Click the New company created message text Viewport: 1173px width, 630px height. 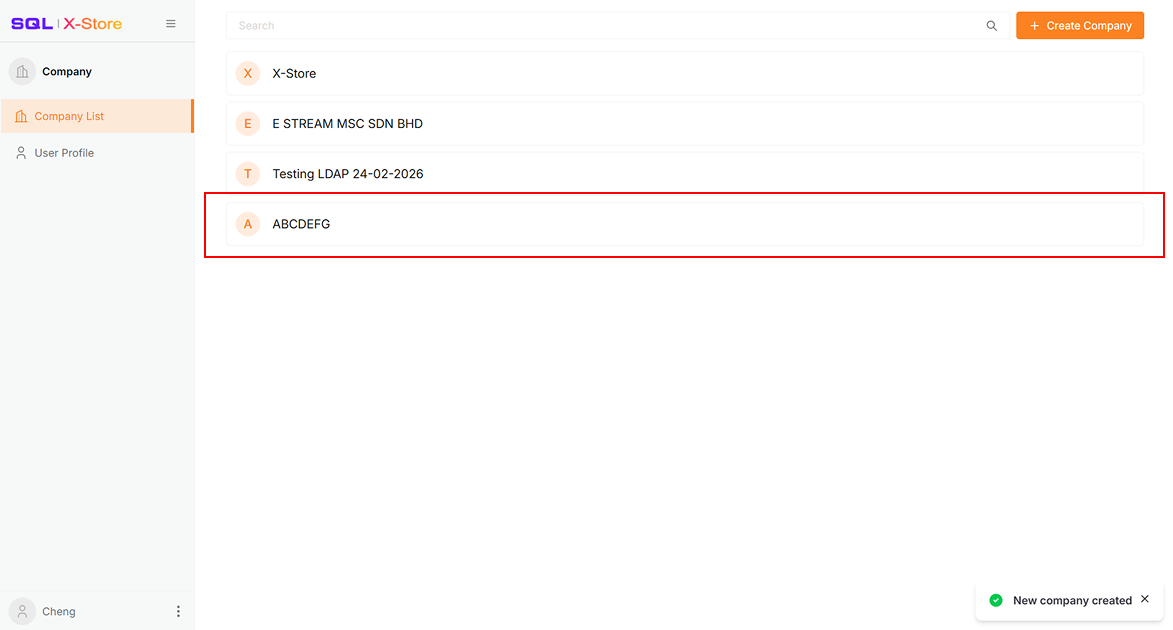pos(1072,600)
